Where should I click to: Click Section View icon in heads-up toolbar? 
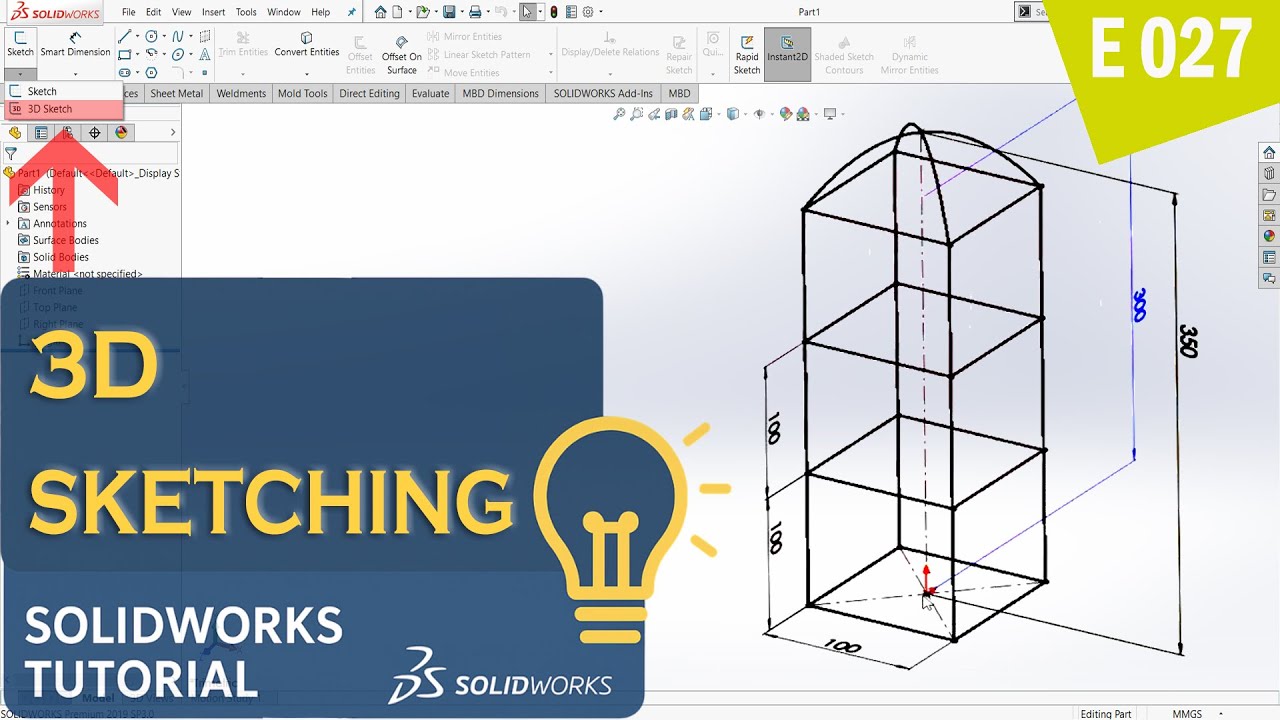pos(671,114)
